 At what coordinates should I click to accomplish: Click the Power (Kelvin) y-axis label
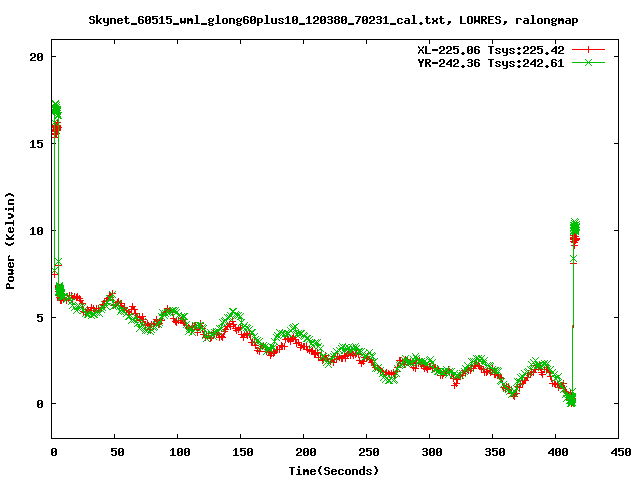tap(10, 241)
